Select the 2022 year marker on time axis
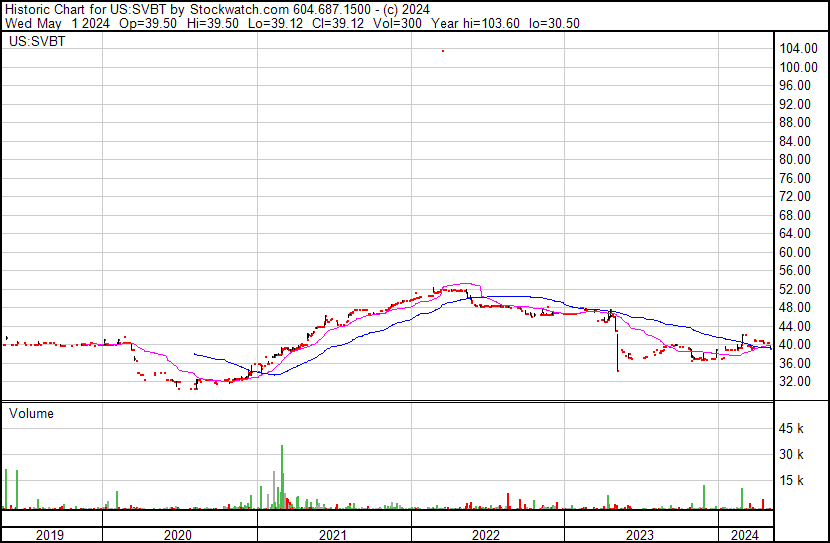This screenshot has width=830, height=543. click(486, 535)
